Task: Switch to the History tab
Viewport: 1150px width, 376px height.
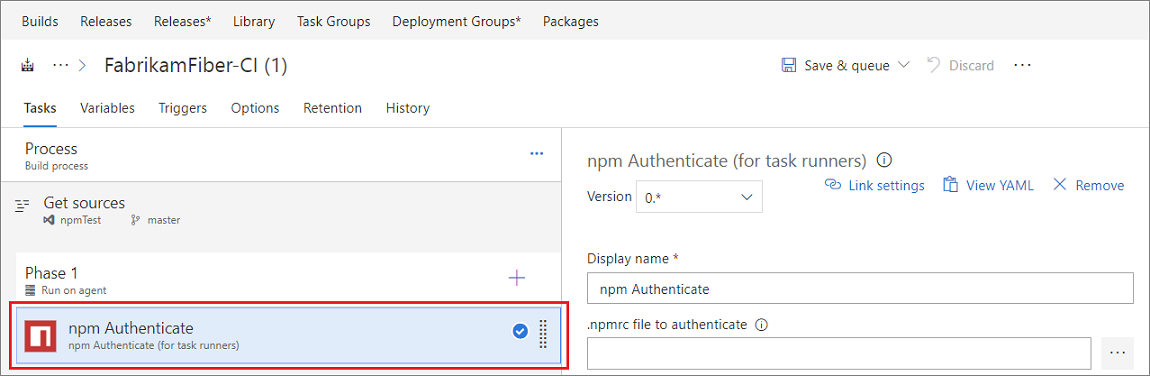Action: pyautogui.click(x=408, y=108)
